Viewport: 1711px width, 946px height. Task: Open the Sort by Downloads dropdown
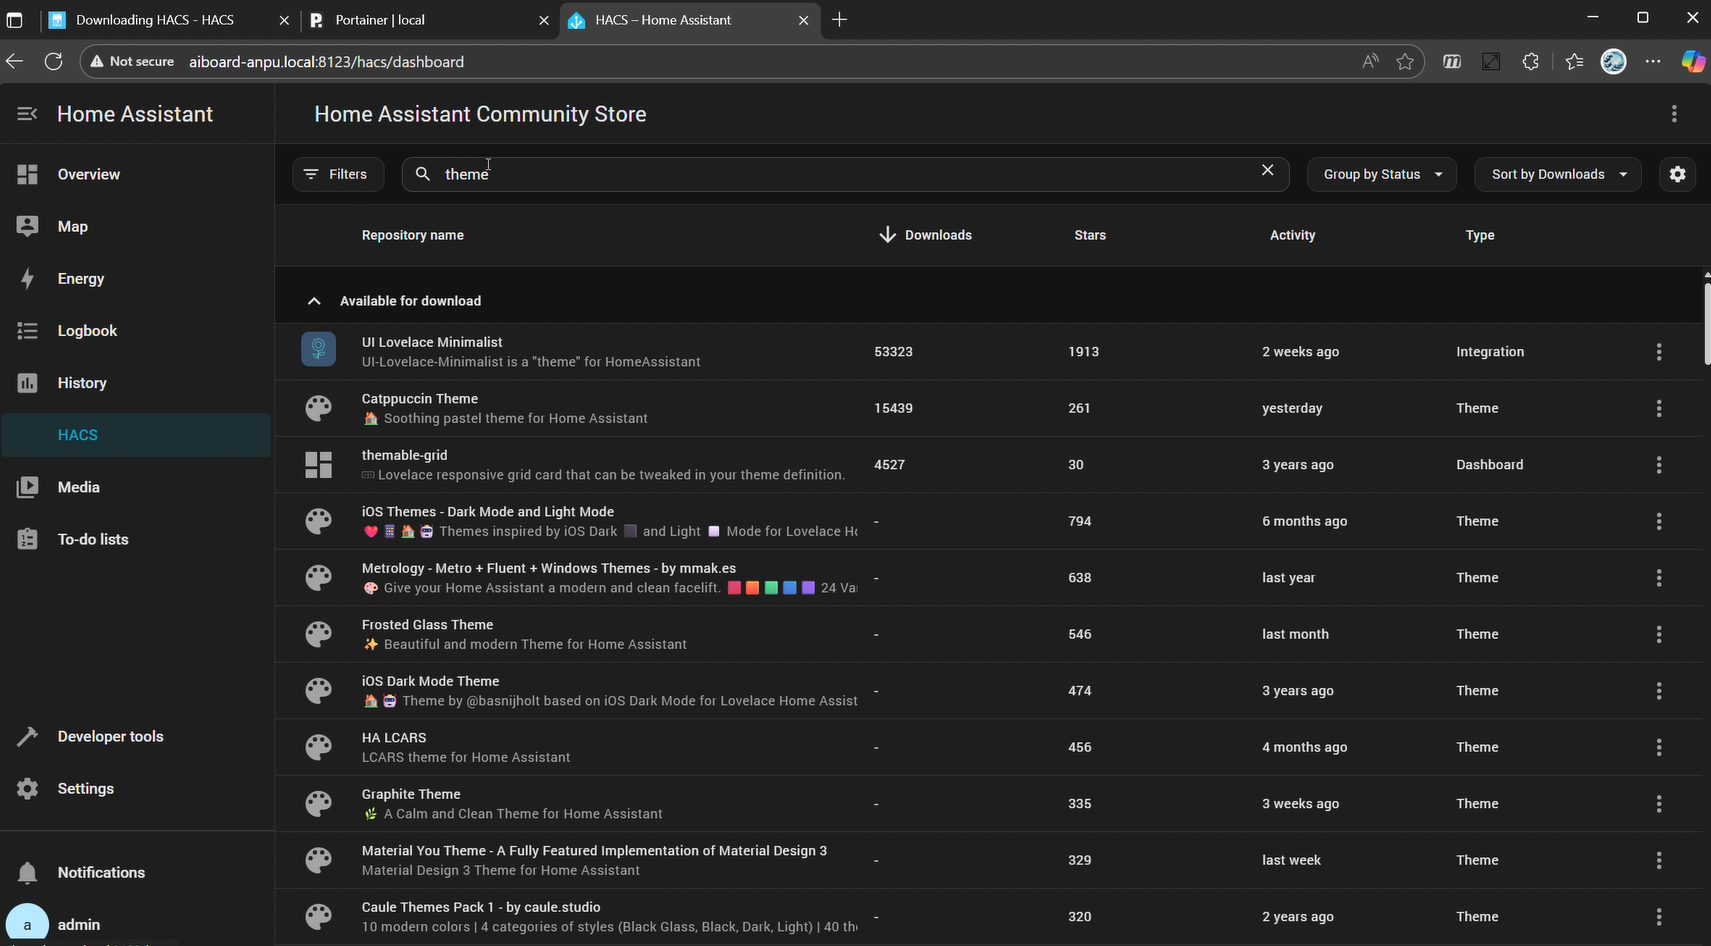[x=1557, y=174]
